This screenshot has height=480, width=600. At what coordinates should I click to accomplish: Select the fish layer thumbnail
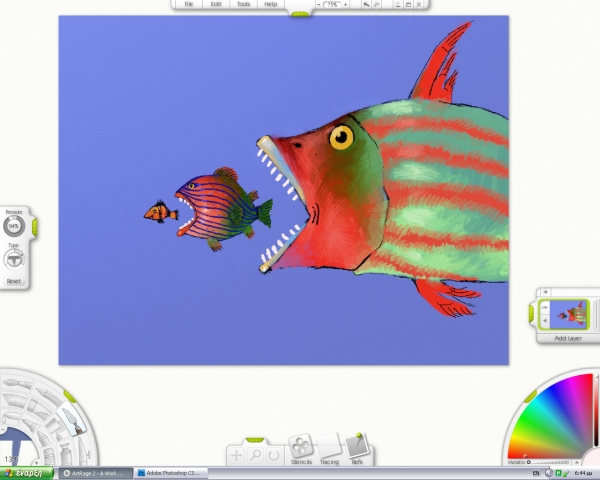[x=569, y=315]
